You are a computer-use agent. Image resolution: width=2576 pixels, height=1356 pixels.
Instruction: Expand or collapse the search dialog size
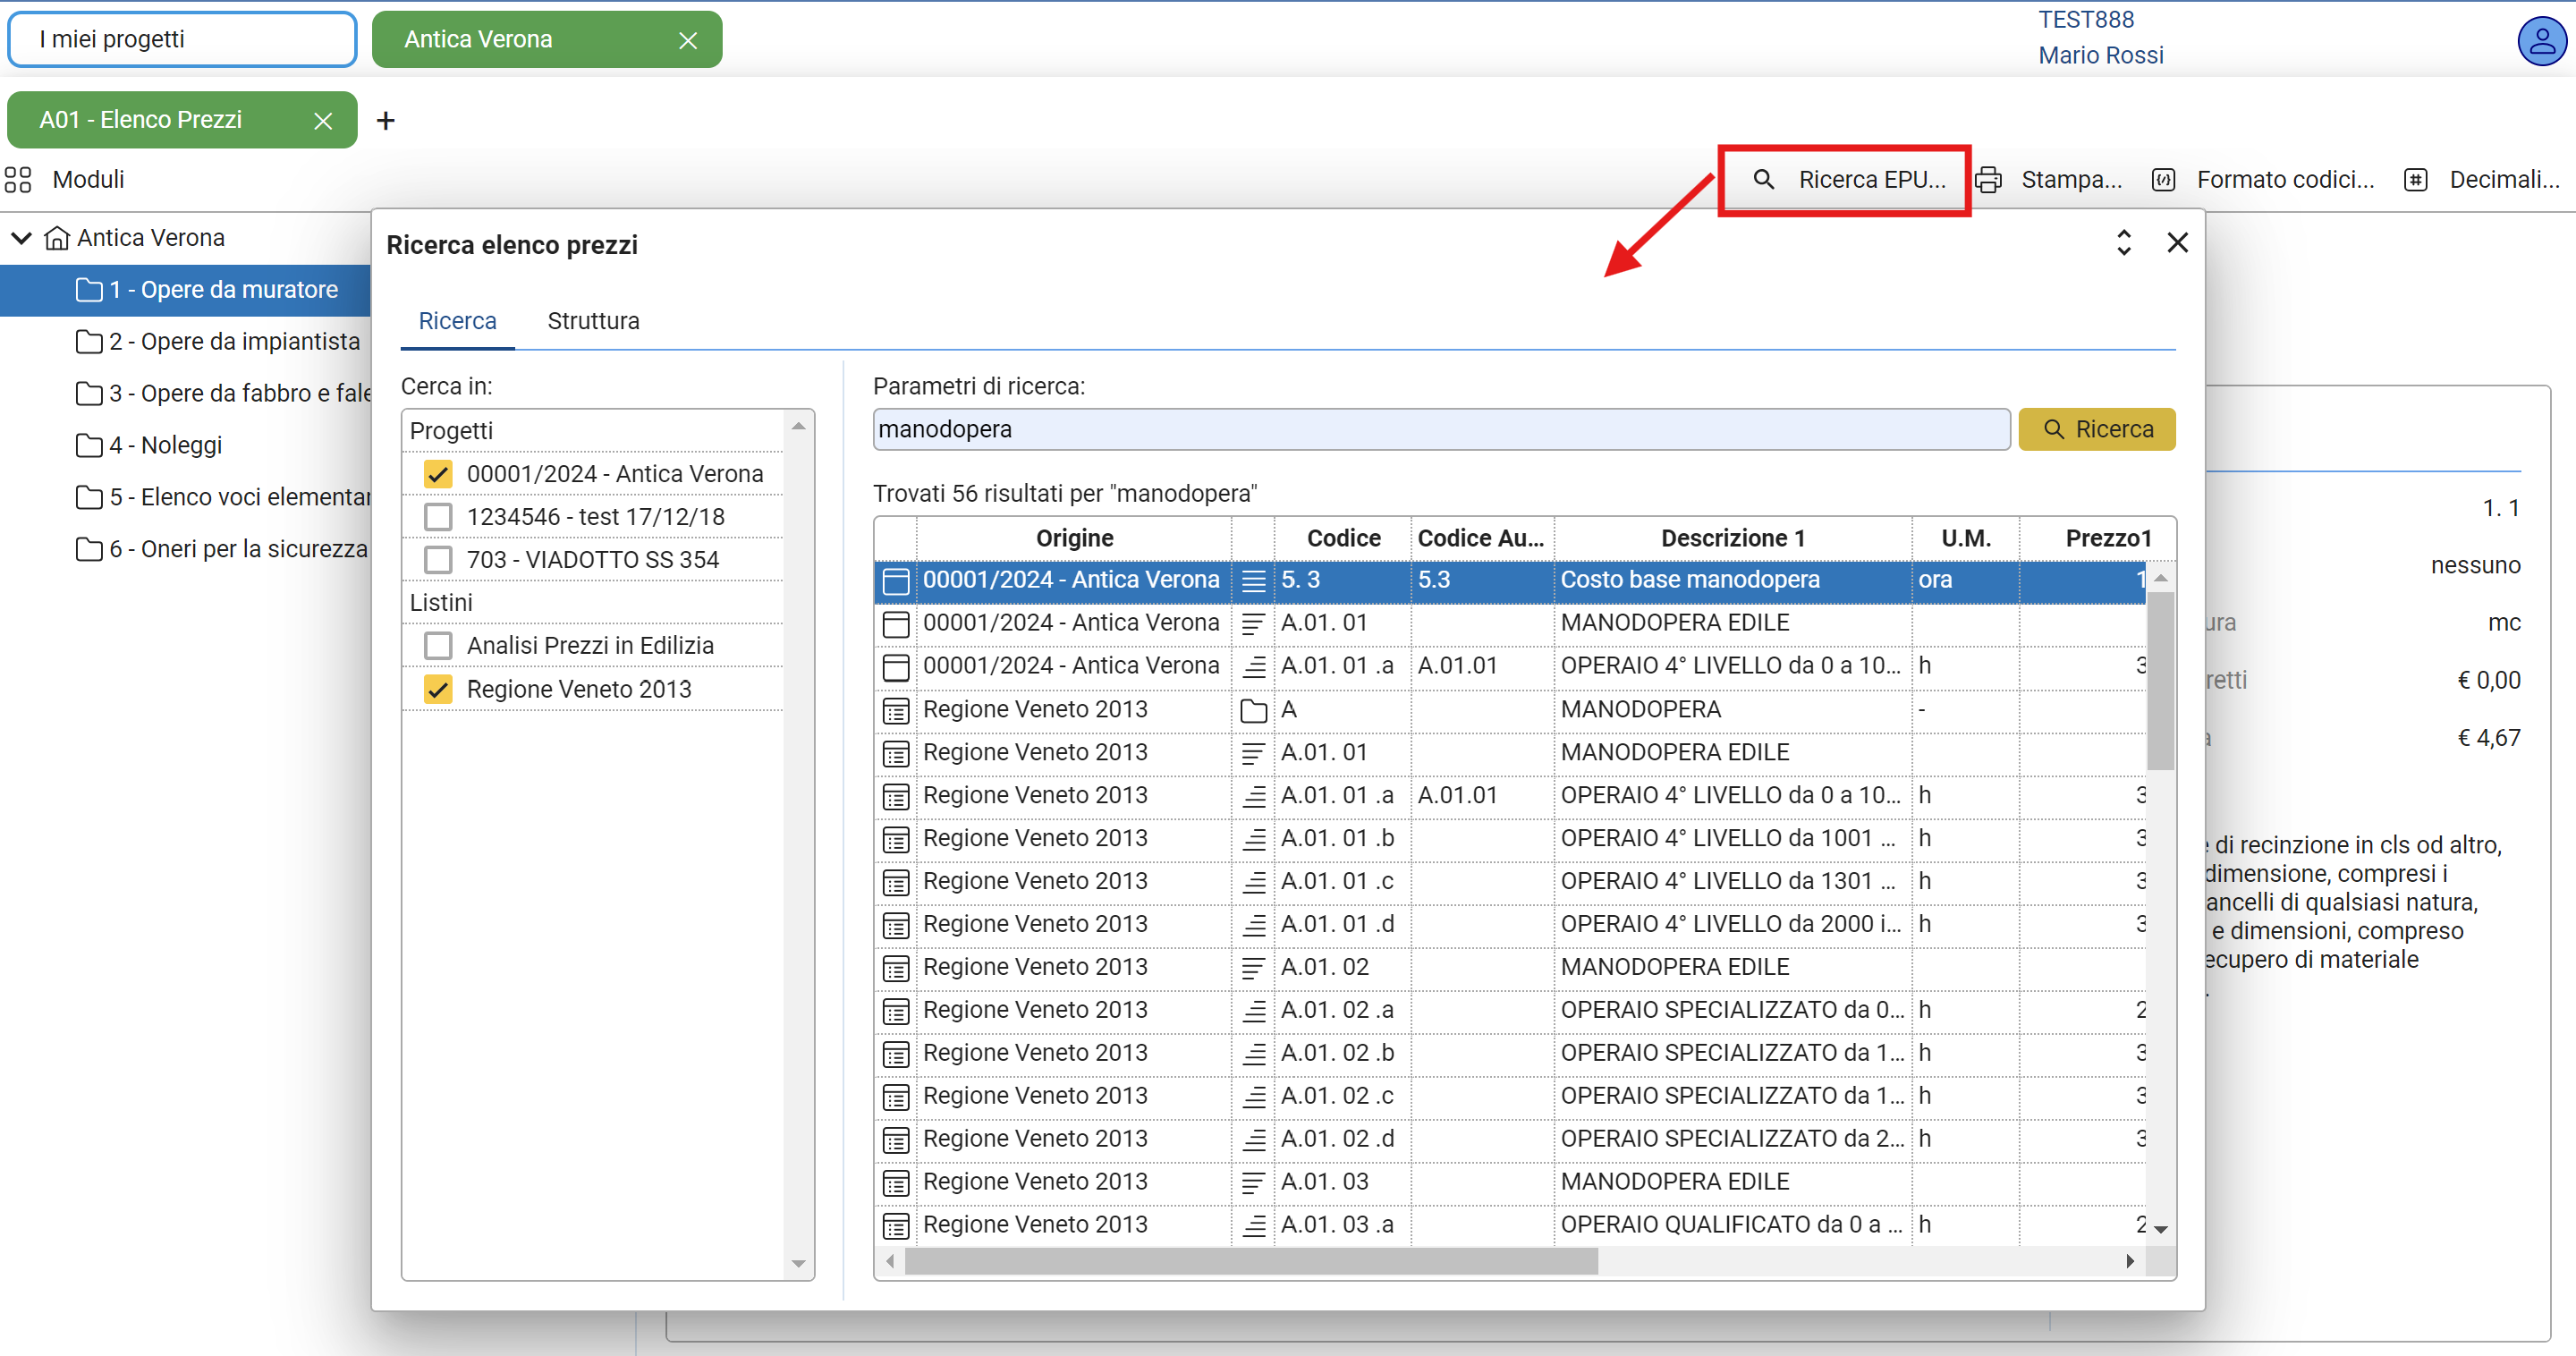pos(2123,243)
